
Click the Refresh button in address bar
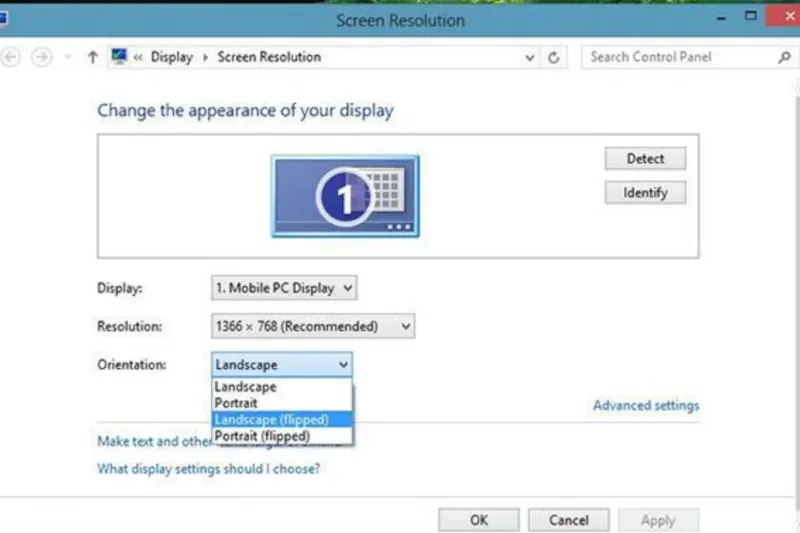[555, 58]
